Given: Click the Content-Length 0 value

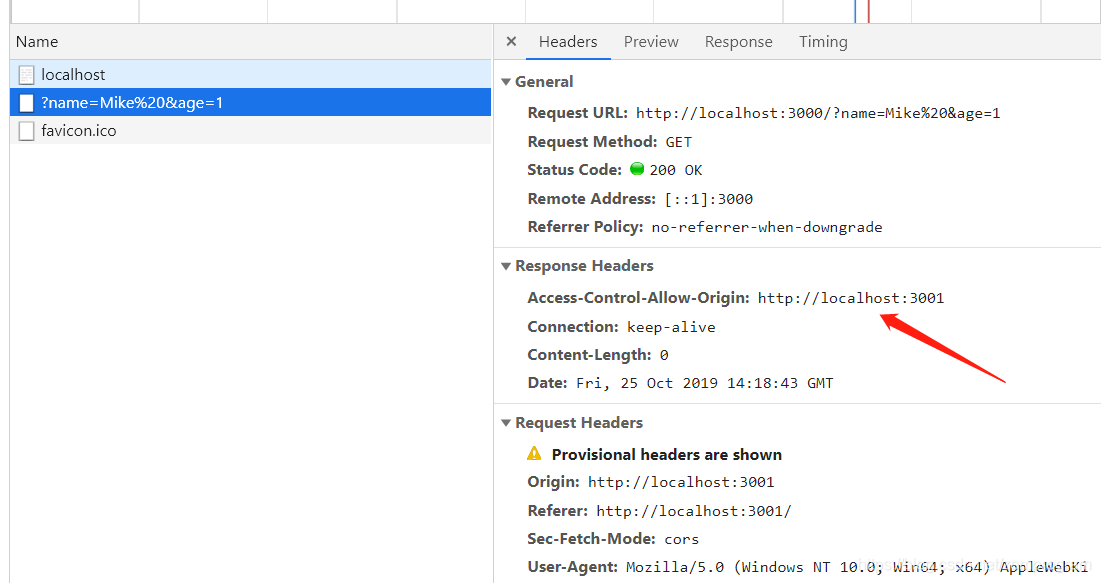Looking at the screenshot, I should point(664,355).
